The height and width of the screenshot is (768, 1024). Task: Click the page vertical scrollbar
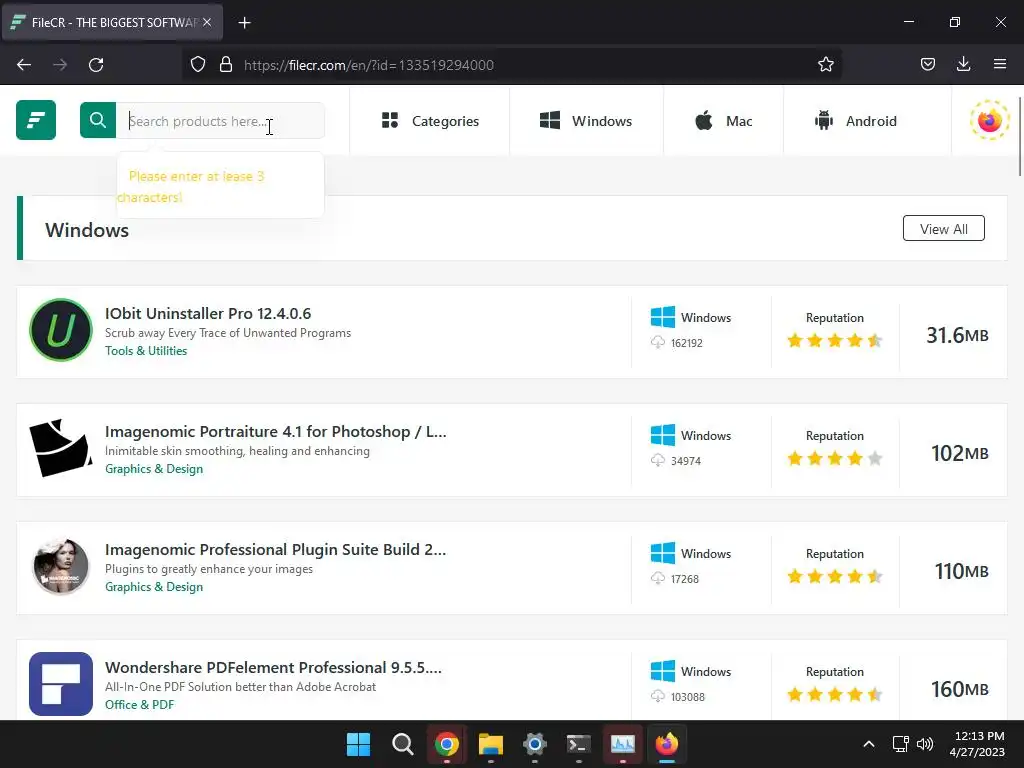pyautogui.click(x=1019, y=136)
